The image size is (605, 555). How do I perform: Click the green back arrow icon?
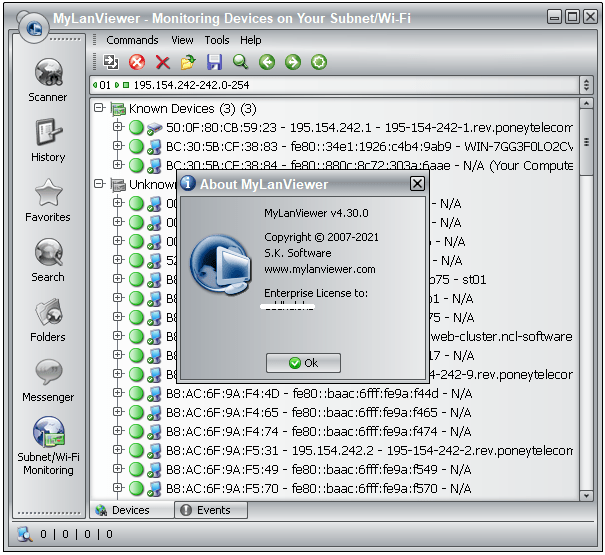[x=267, y=62]
